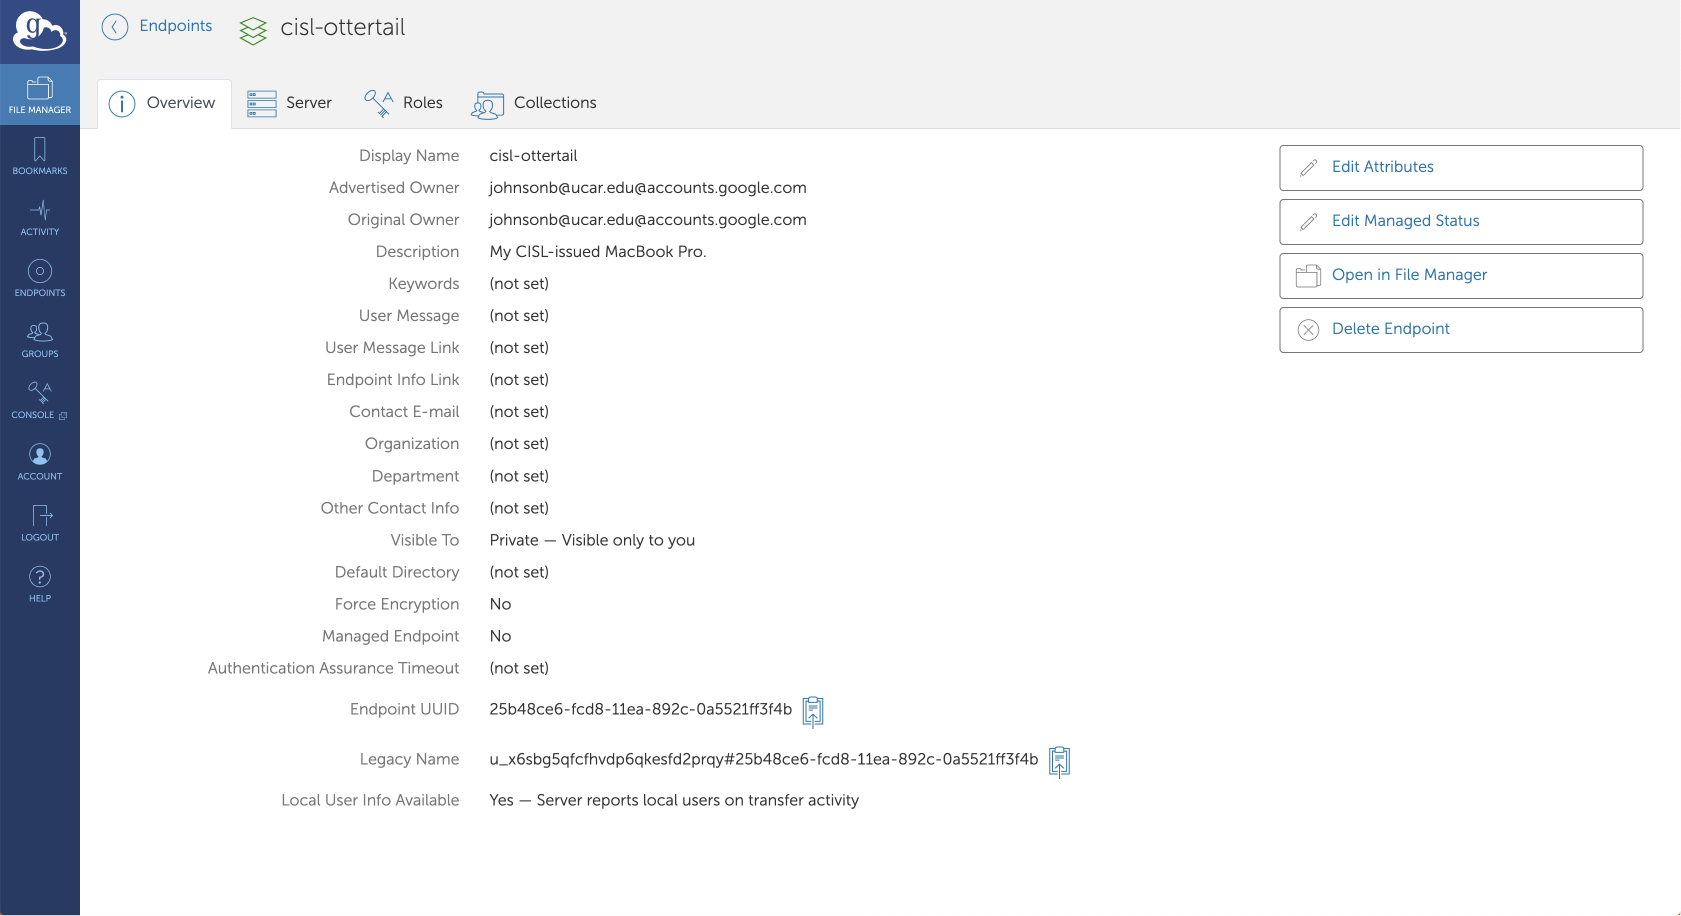The image size is (1681, 916).
Task: Open Help in the sidebar
Action: click(40, 584)
